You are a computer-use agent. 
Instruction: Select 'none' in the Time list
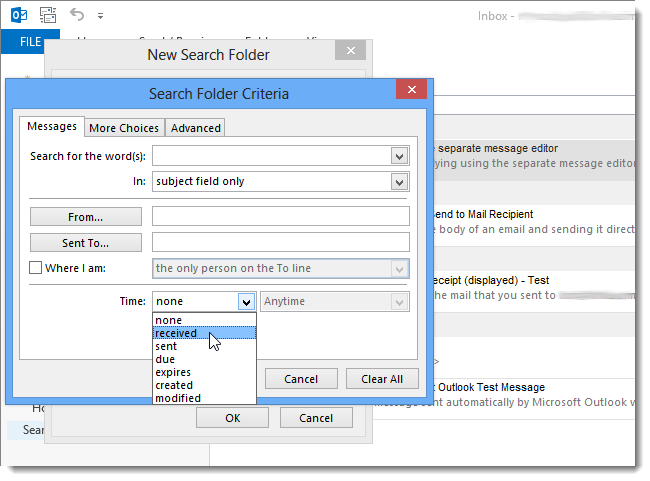click(x=204, y=320)
